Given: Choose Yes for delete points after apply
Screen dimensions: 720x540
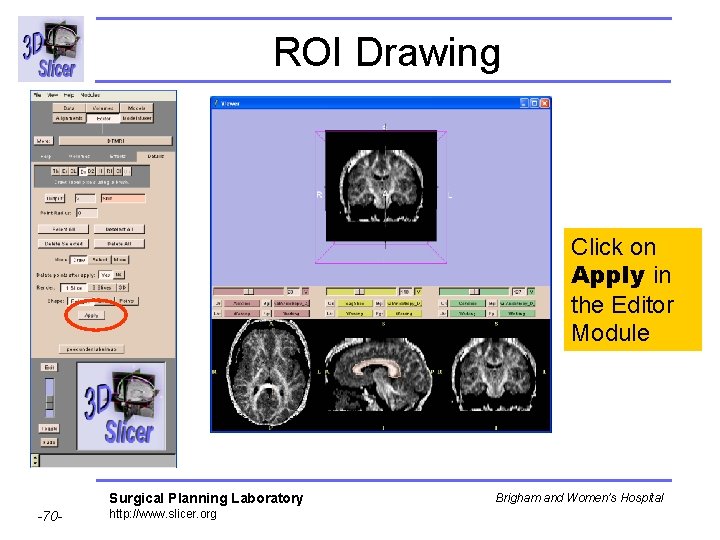Looking at the screenshot, I should [x=105, y=275].
